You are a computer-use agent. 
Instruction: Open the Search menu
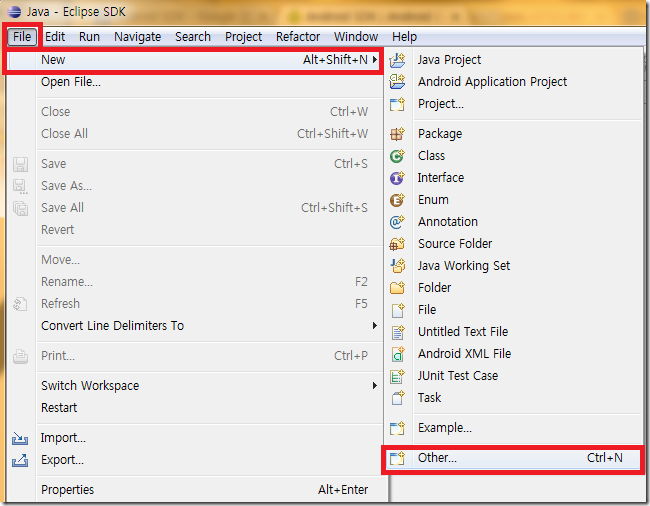click(193, 37)
